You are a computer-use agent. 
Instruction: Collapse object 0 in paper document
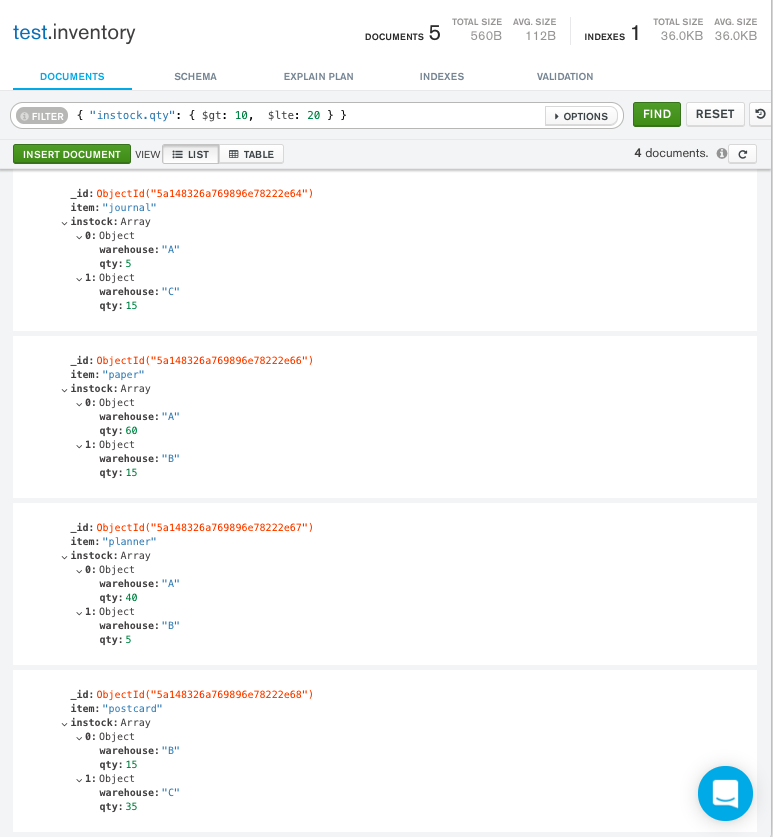pos(79,403)
